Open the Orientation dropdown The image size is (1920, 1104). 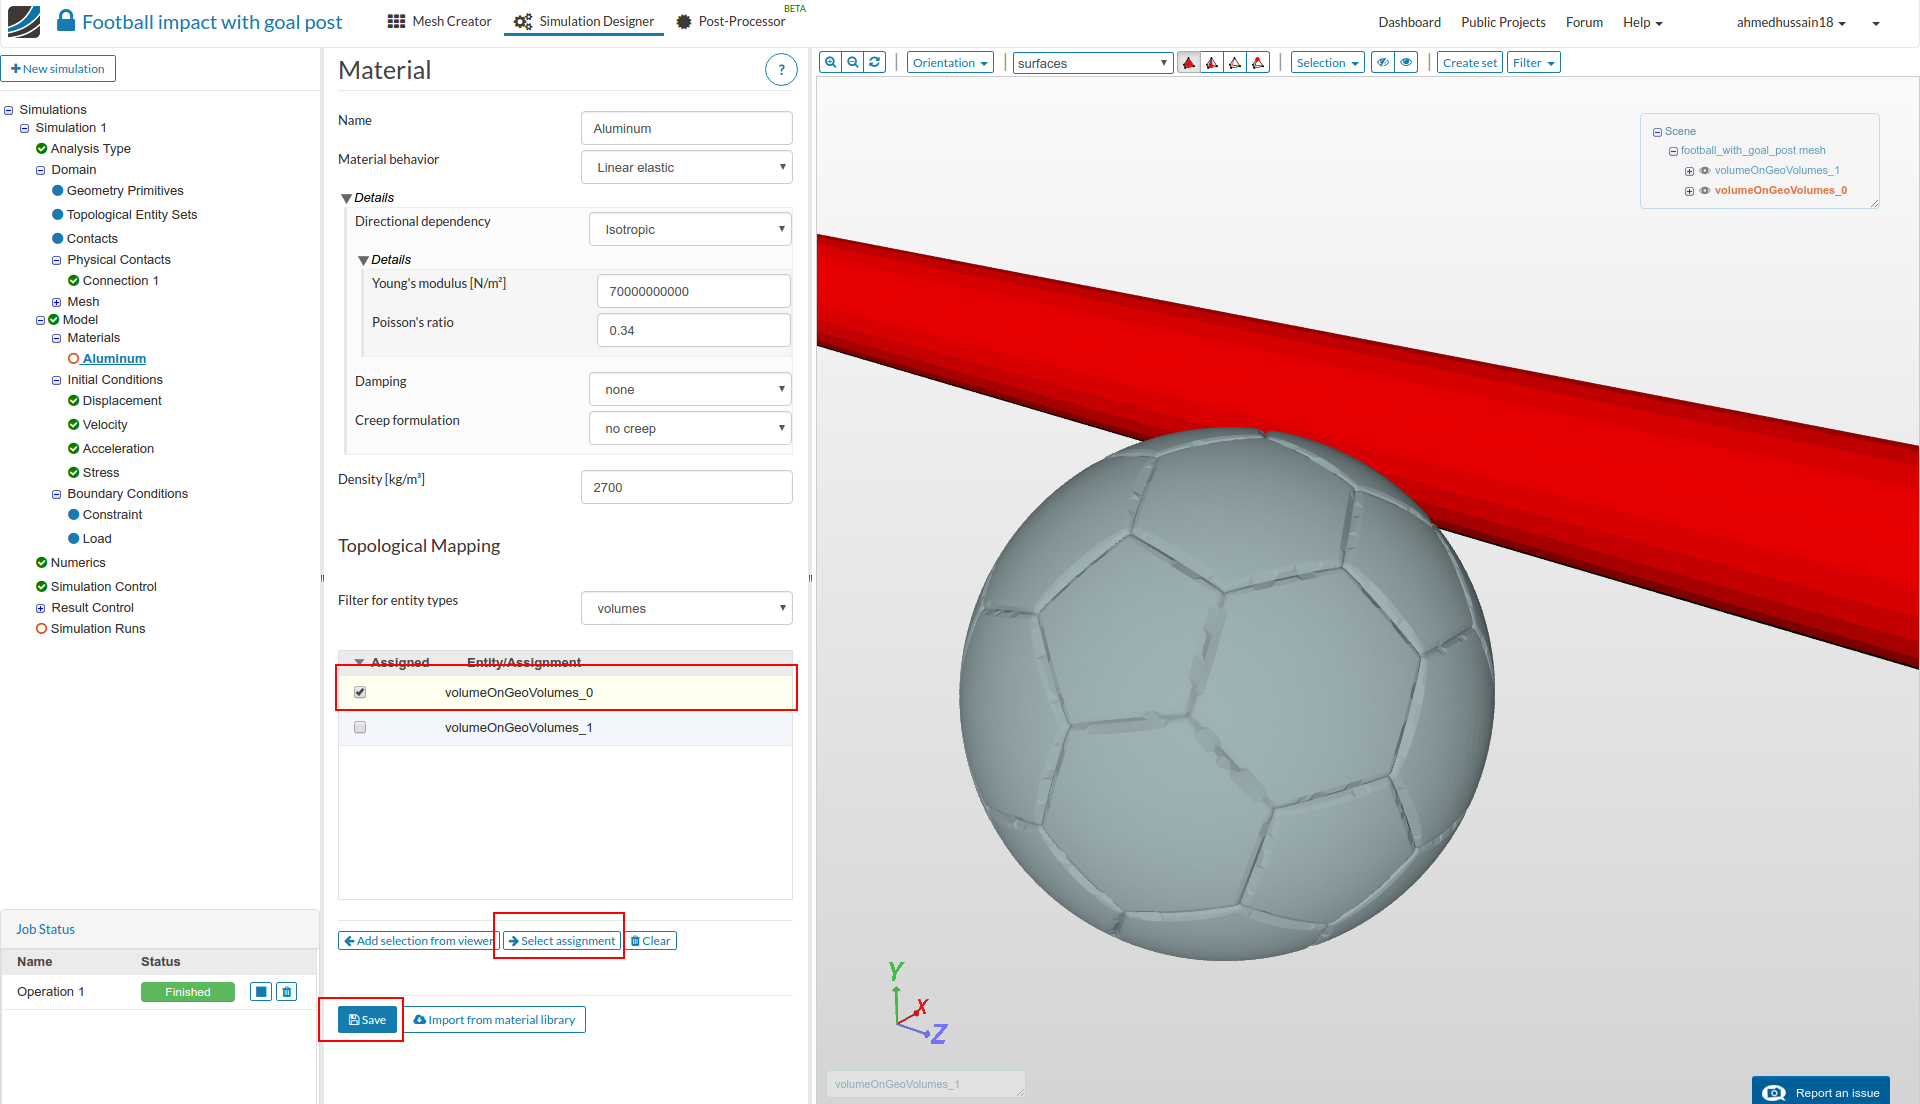pos(951,62)
